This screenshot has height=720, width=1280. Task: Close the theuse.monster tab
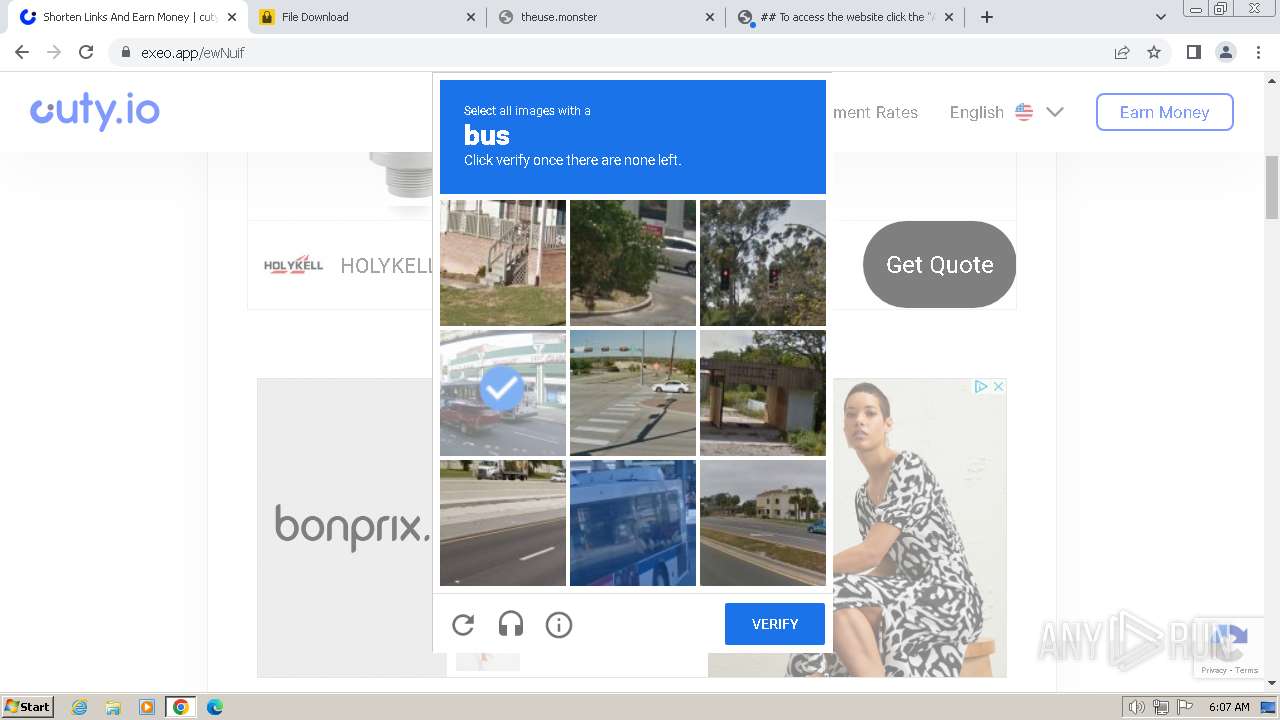(x=710, y=17)
